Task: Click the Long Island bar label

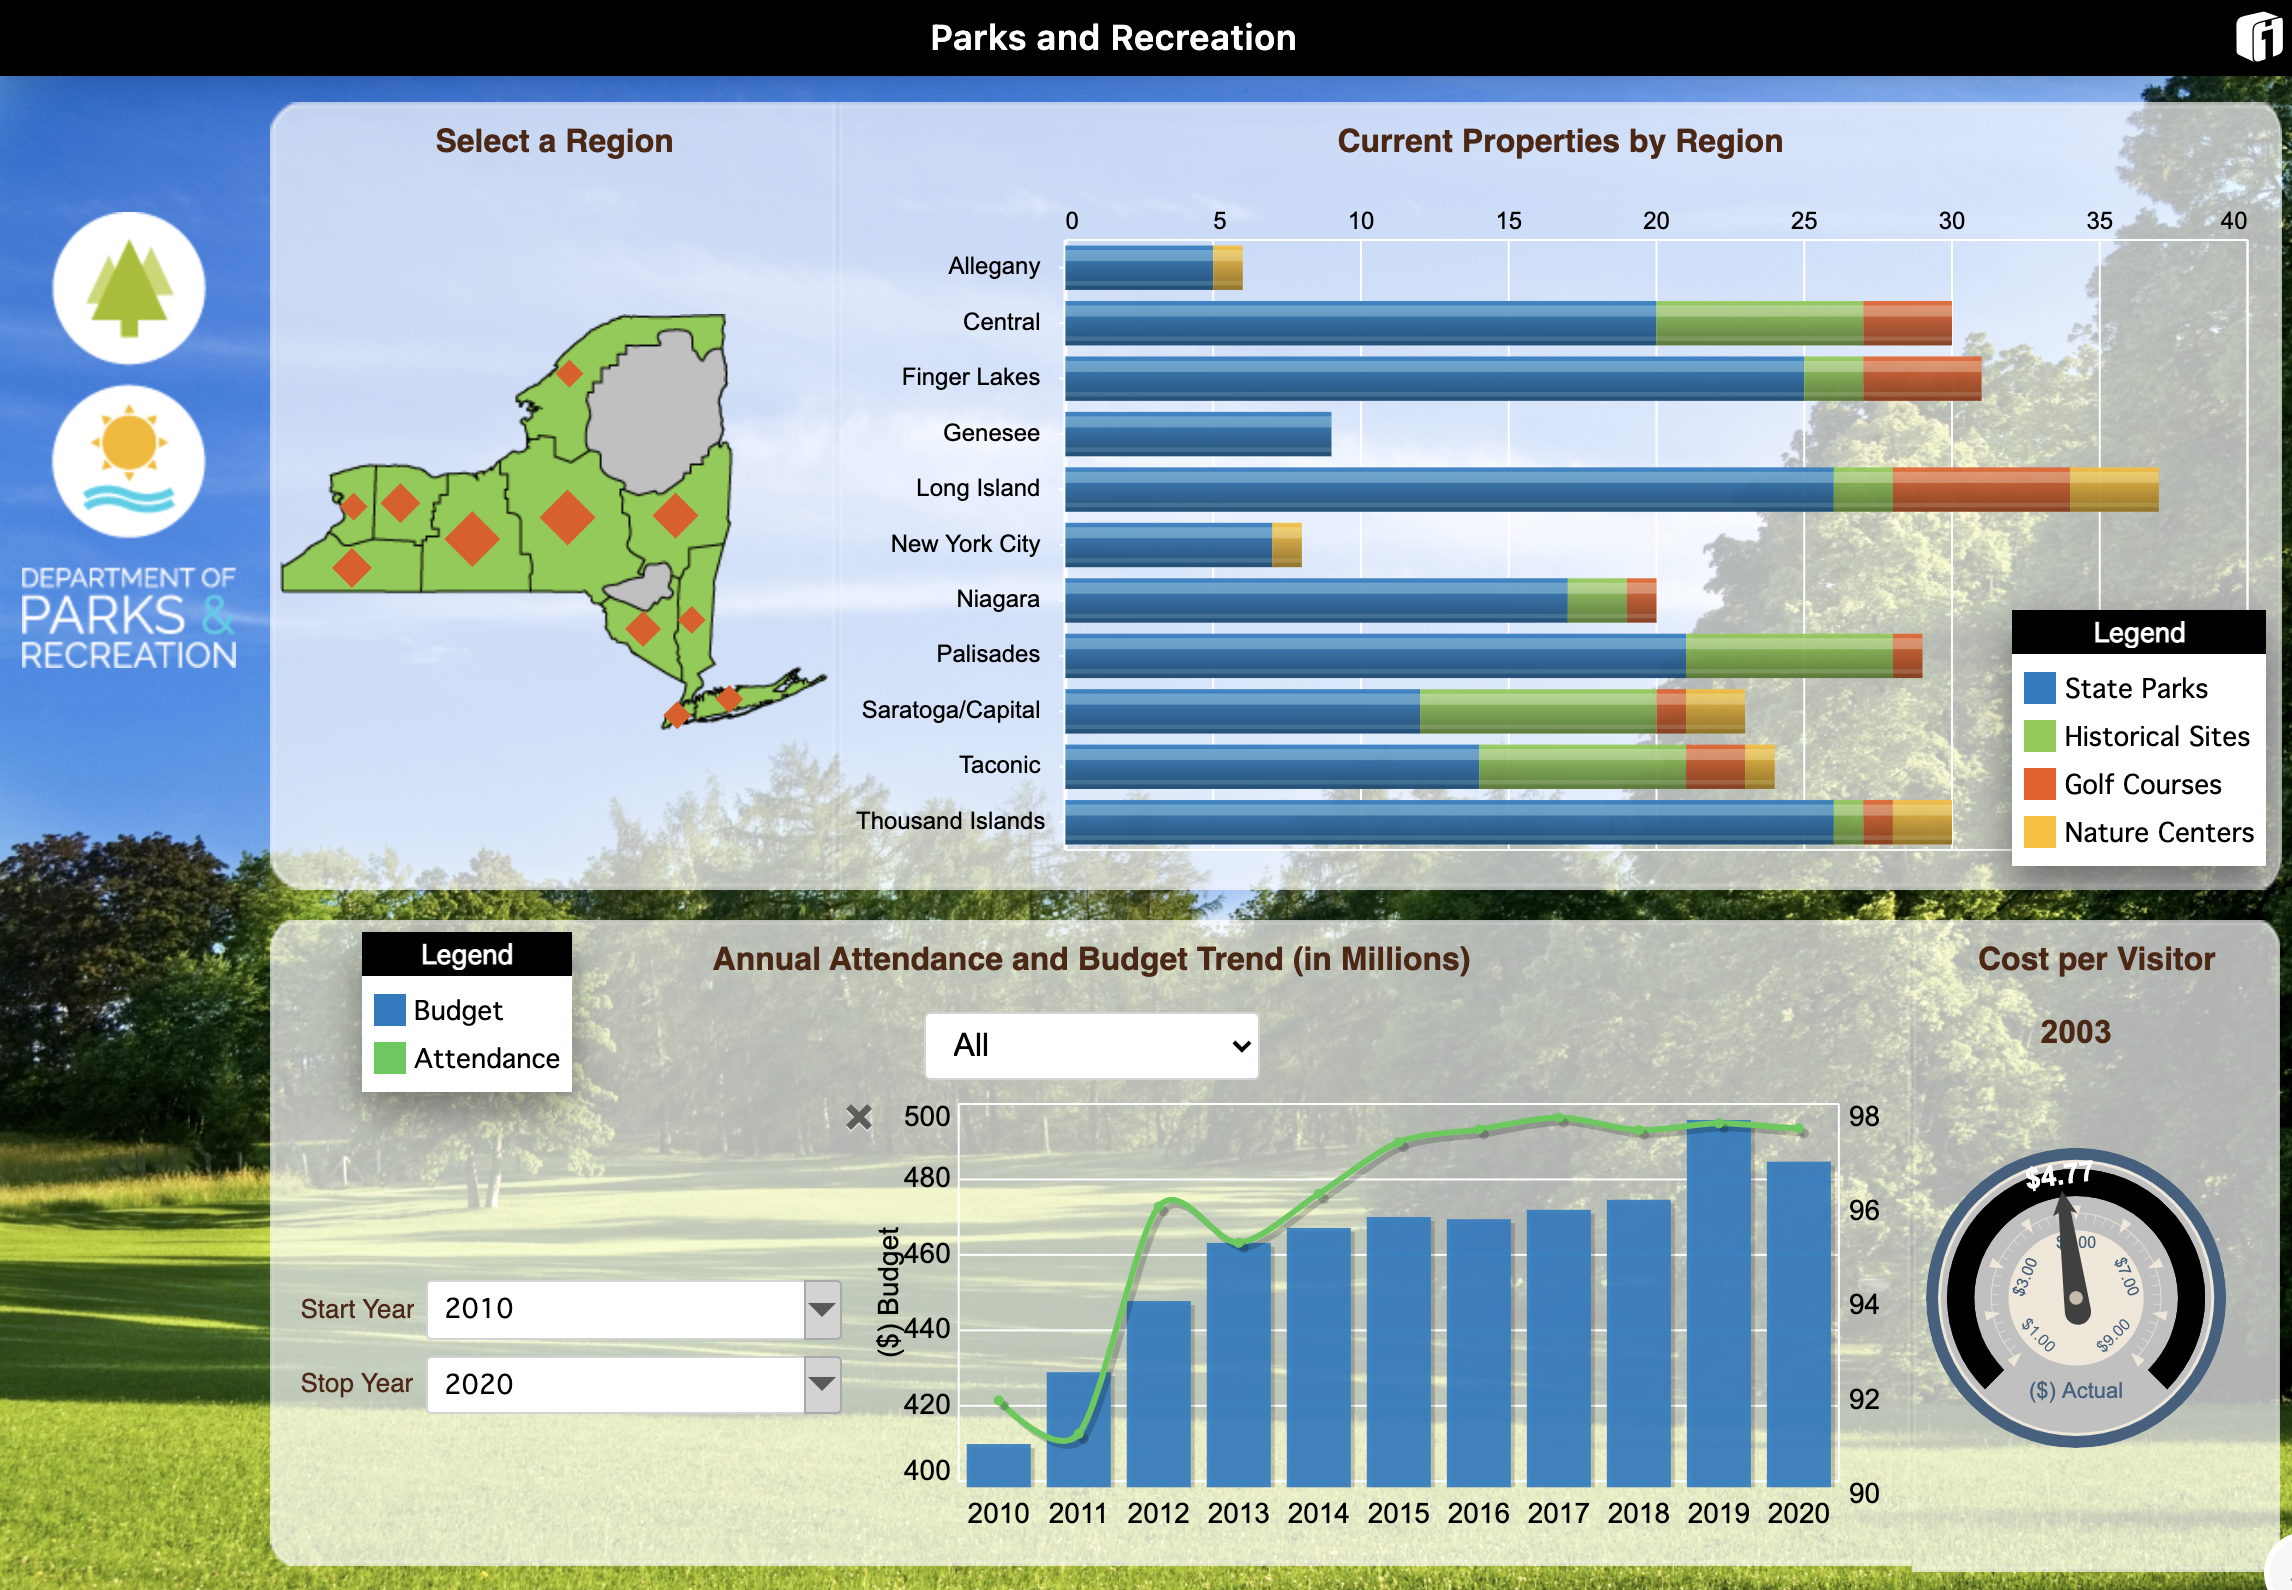Action: click(977, 488)
